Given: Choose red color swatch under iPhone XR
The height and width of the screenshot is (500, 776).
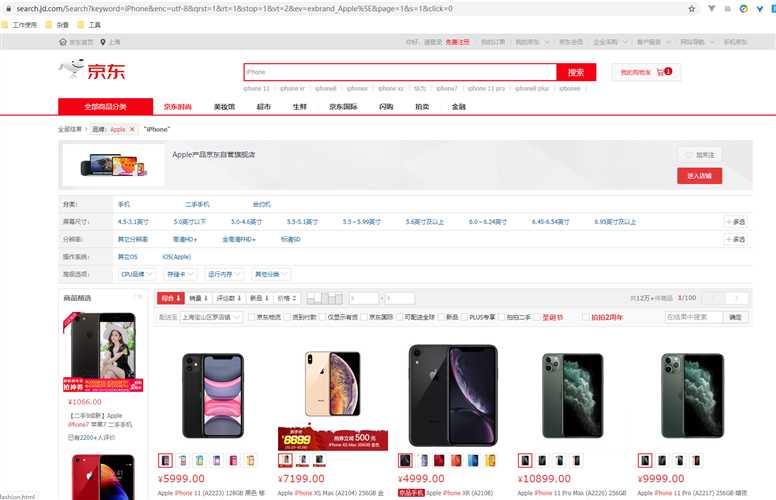Looking at the screenshot, I should click(x=439, y=460).
